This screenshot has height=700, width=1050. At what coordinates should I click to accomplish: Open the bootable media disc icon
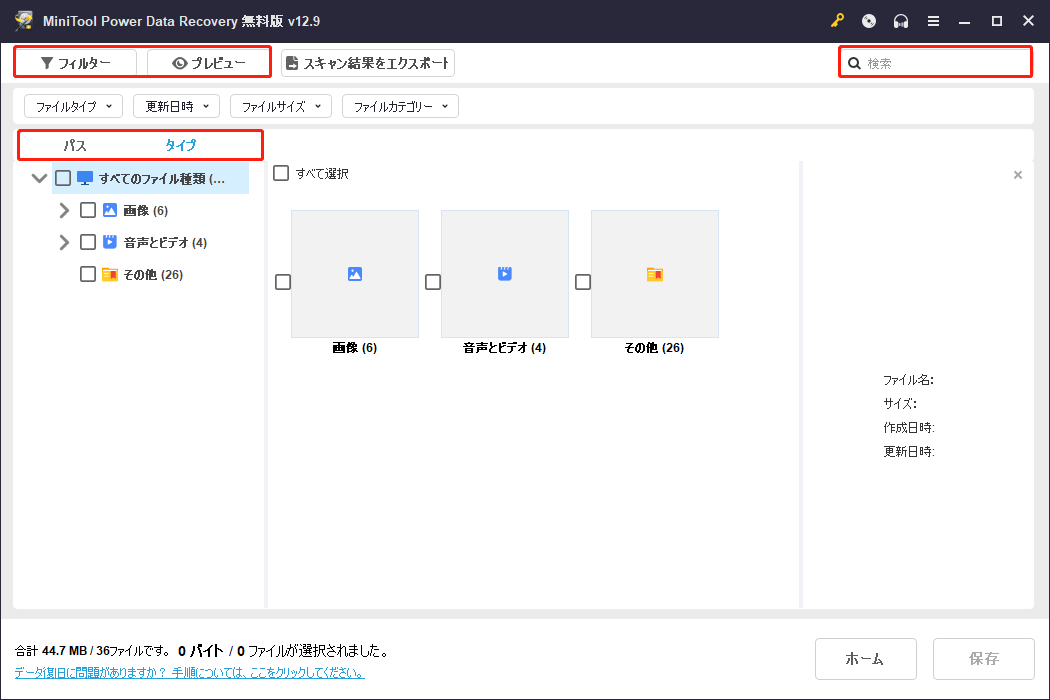pos(869,21)
